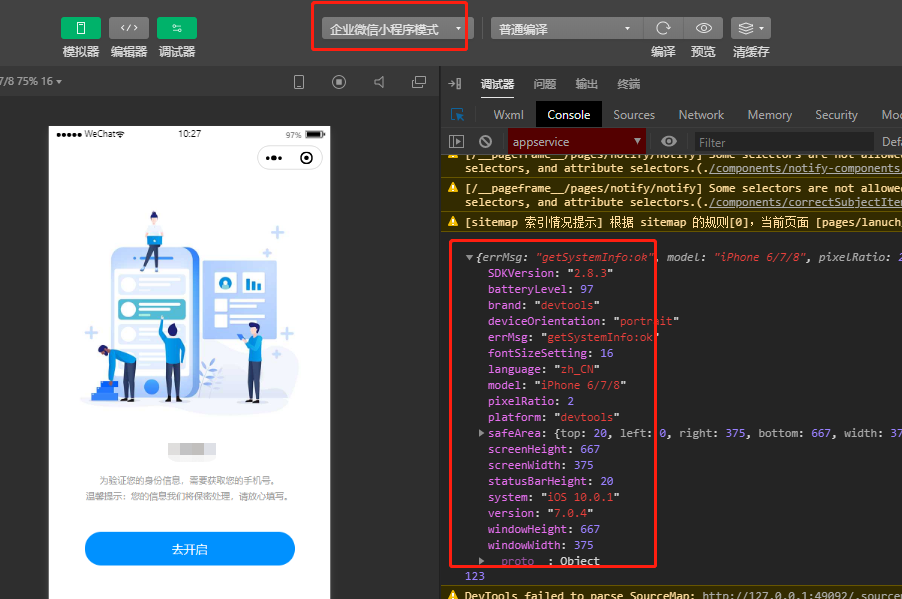Image resolution: width=902 pixels, height=599 pixels.
Task: Click the SDKVersion "2.8.3" value
Action: 590,273
